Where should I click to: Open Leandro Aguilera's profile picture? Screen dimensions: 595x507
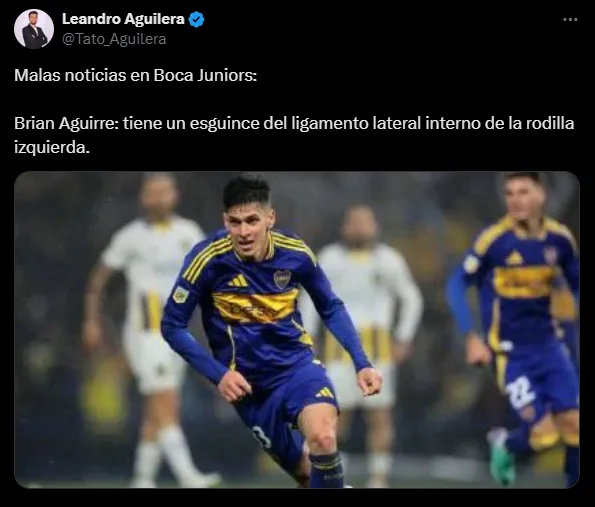tap(34, 29)
